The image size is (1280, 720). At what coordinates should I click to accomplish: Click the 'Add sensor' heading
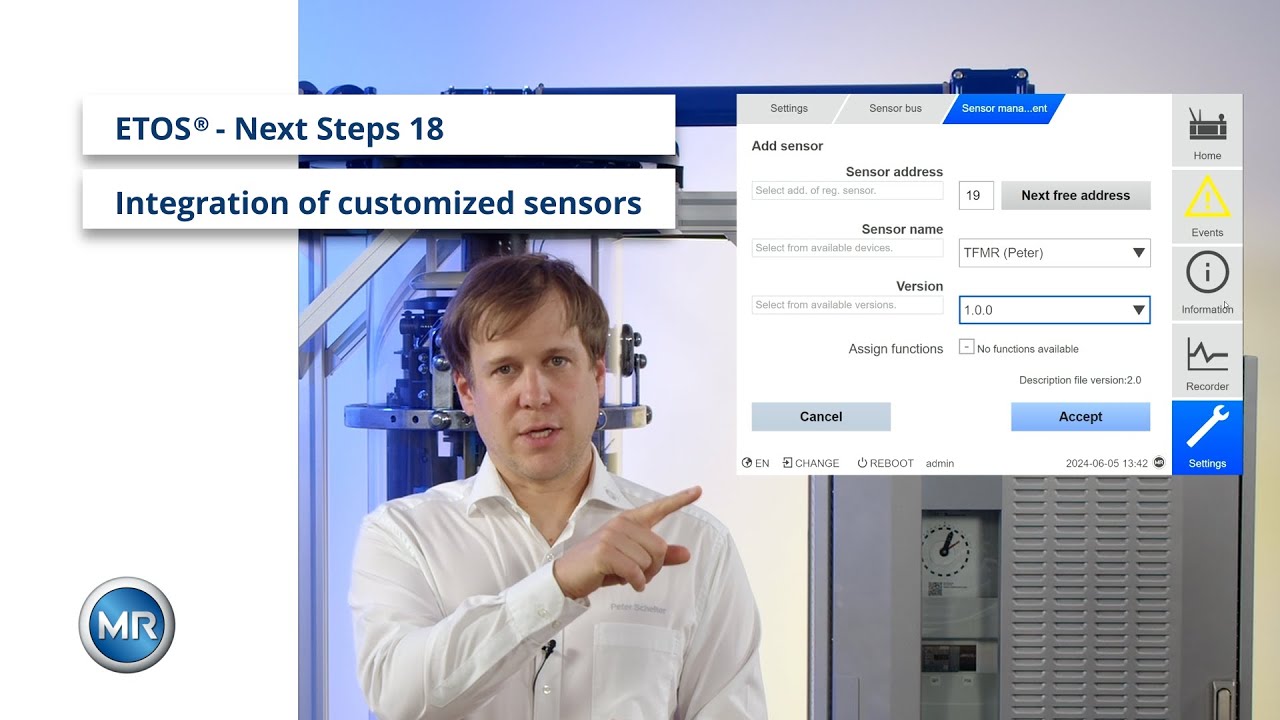787,146
